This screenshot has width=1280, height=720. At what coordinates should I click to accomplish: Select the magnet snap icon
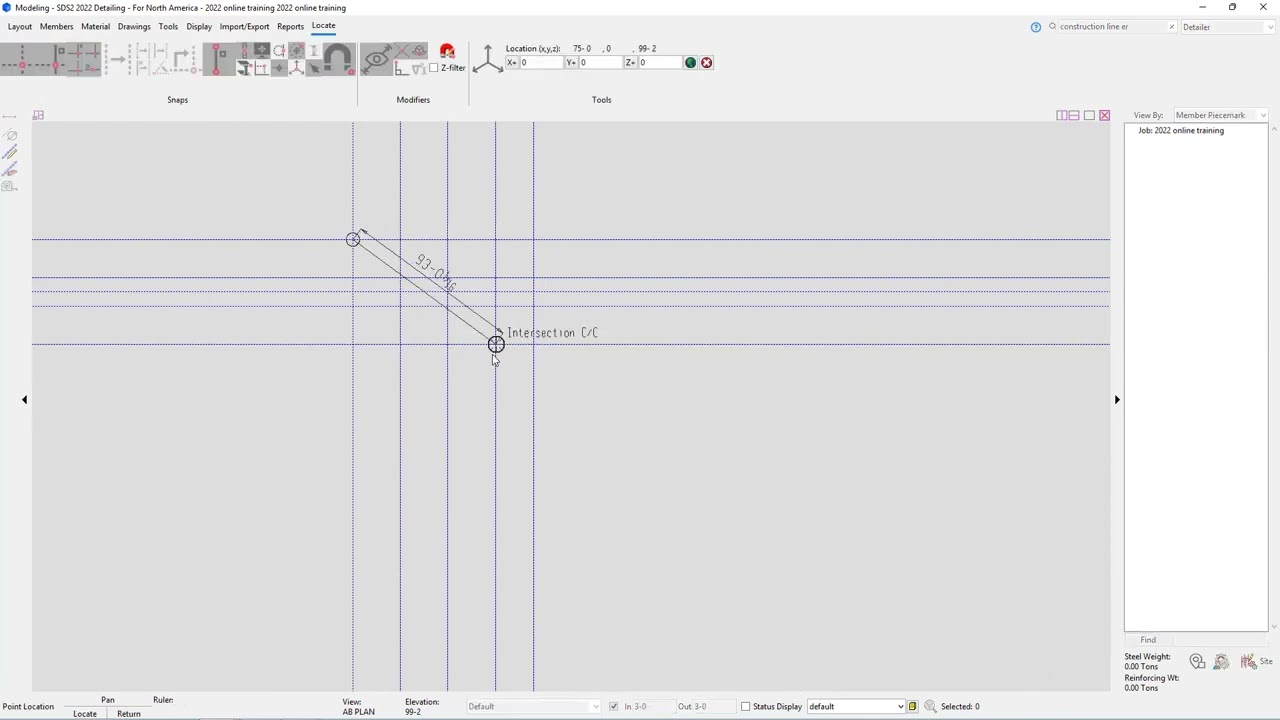pos(338,59)
